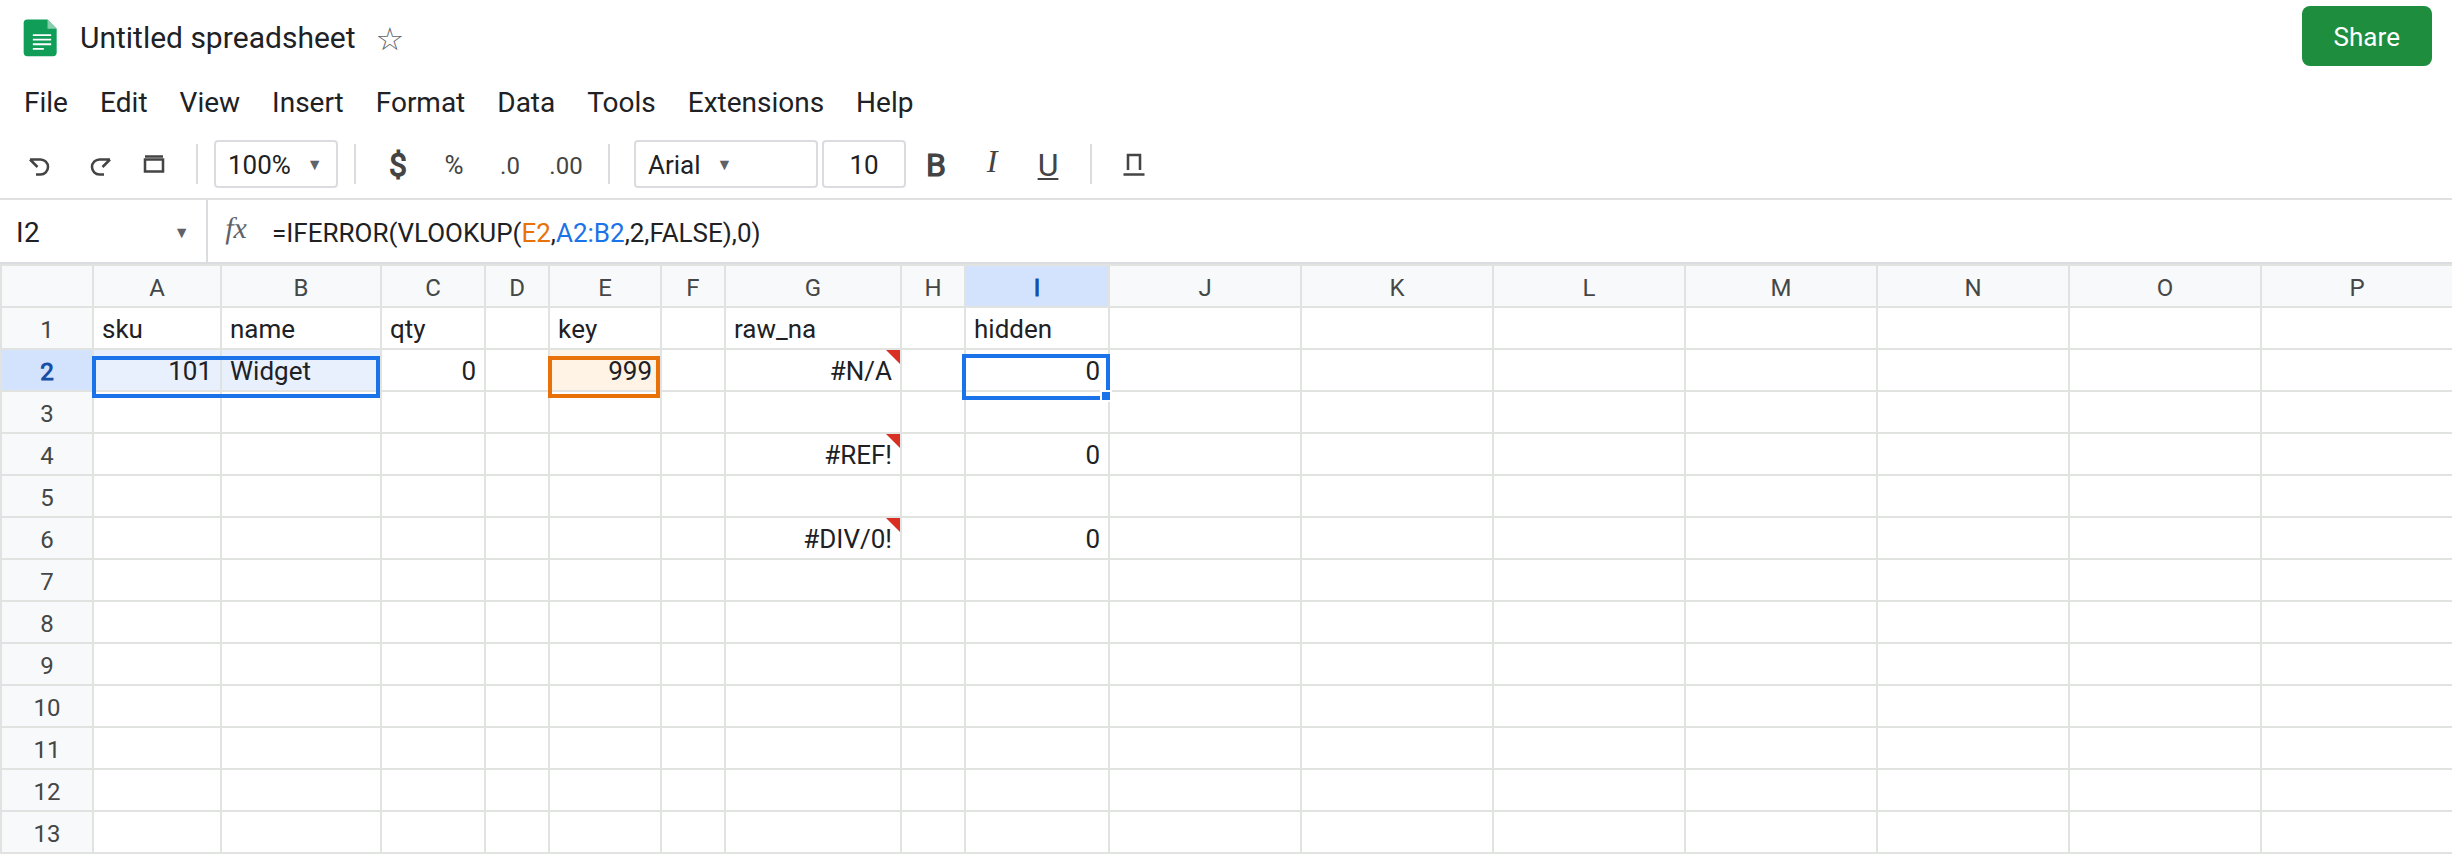This screenshot has height=860, width=2452.
Task: Expand the Name box I2 dropdown arrow
Action: click(181, 233)
